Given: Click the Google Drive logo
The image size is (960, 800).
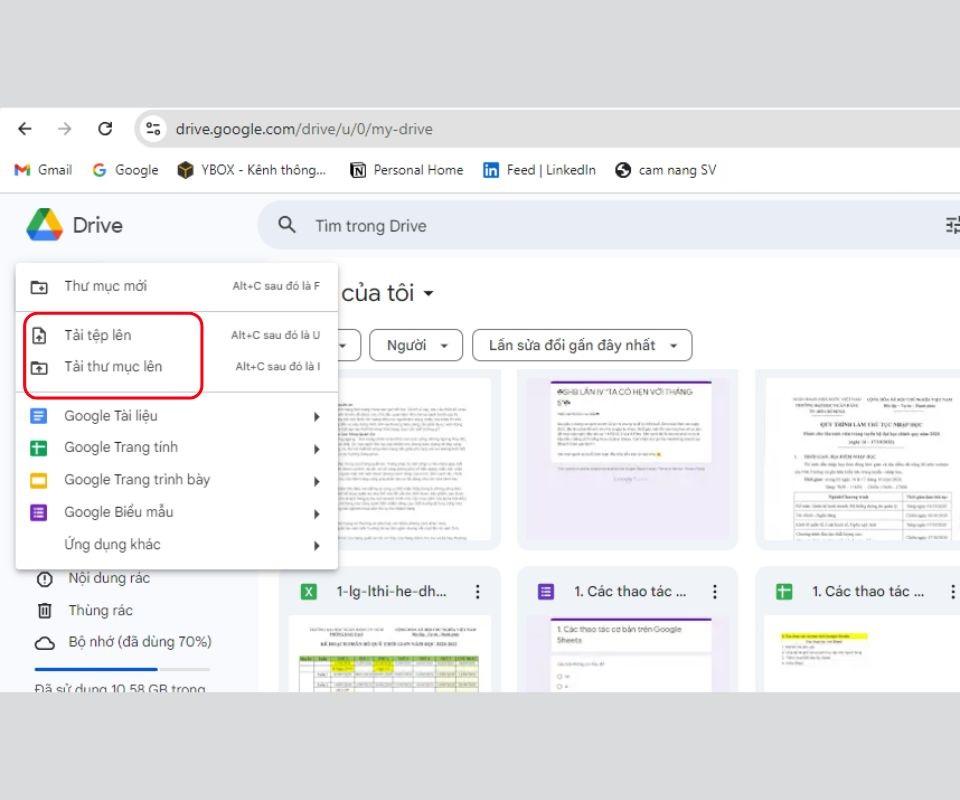Looking at the screenshot, I should (x=45, y=225).
